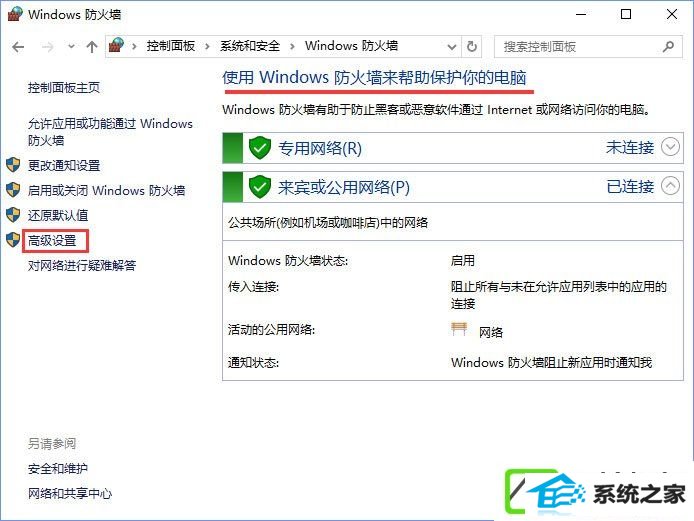This screenshot has width=694, height=521.
Task: Expand the 专用网络(R) section chevron
Action: click(x=670, y=147)
